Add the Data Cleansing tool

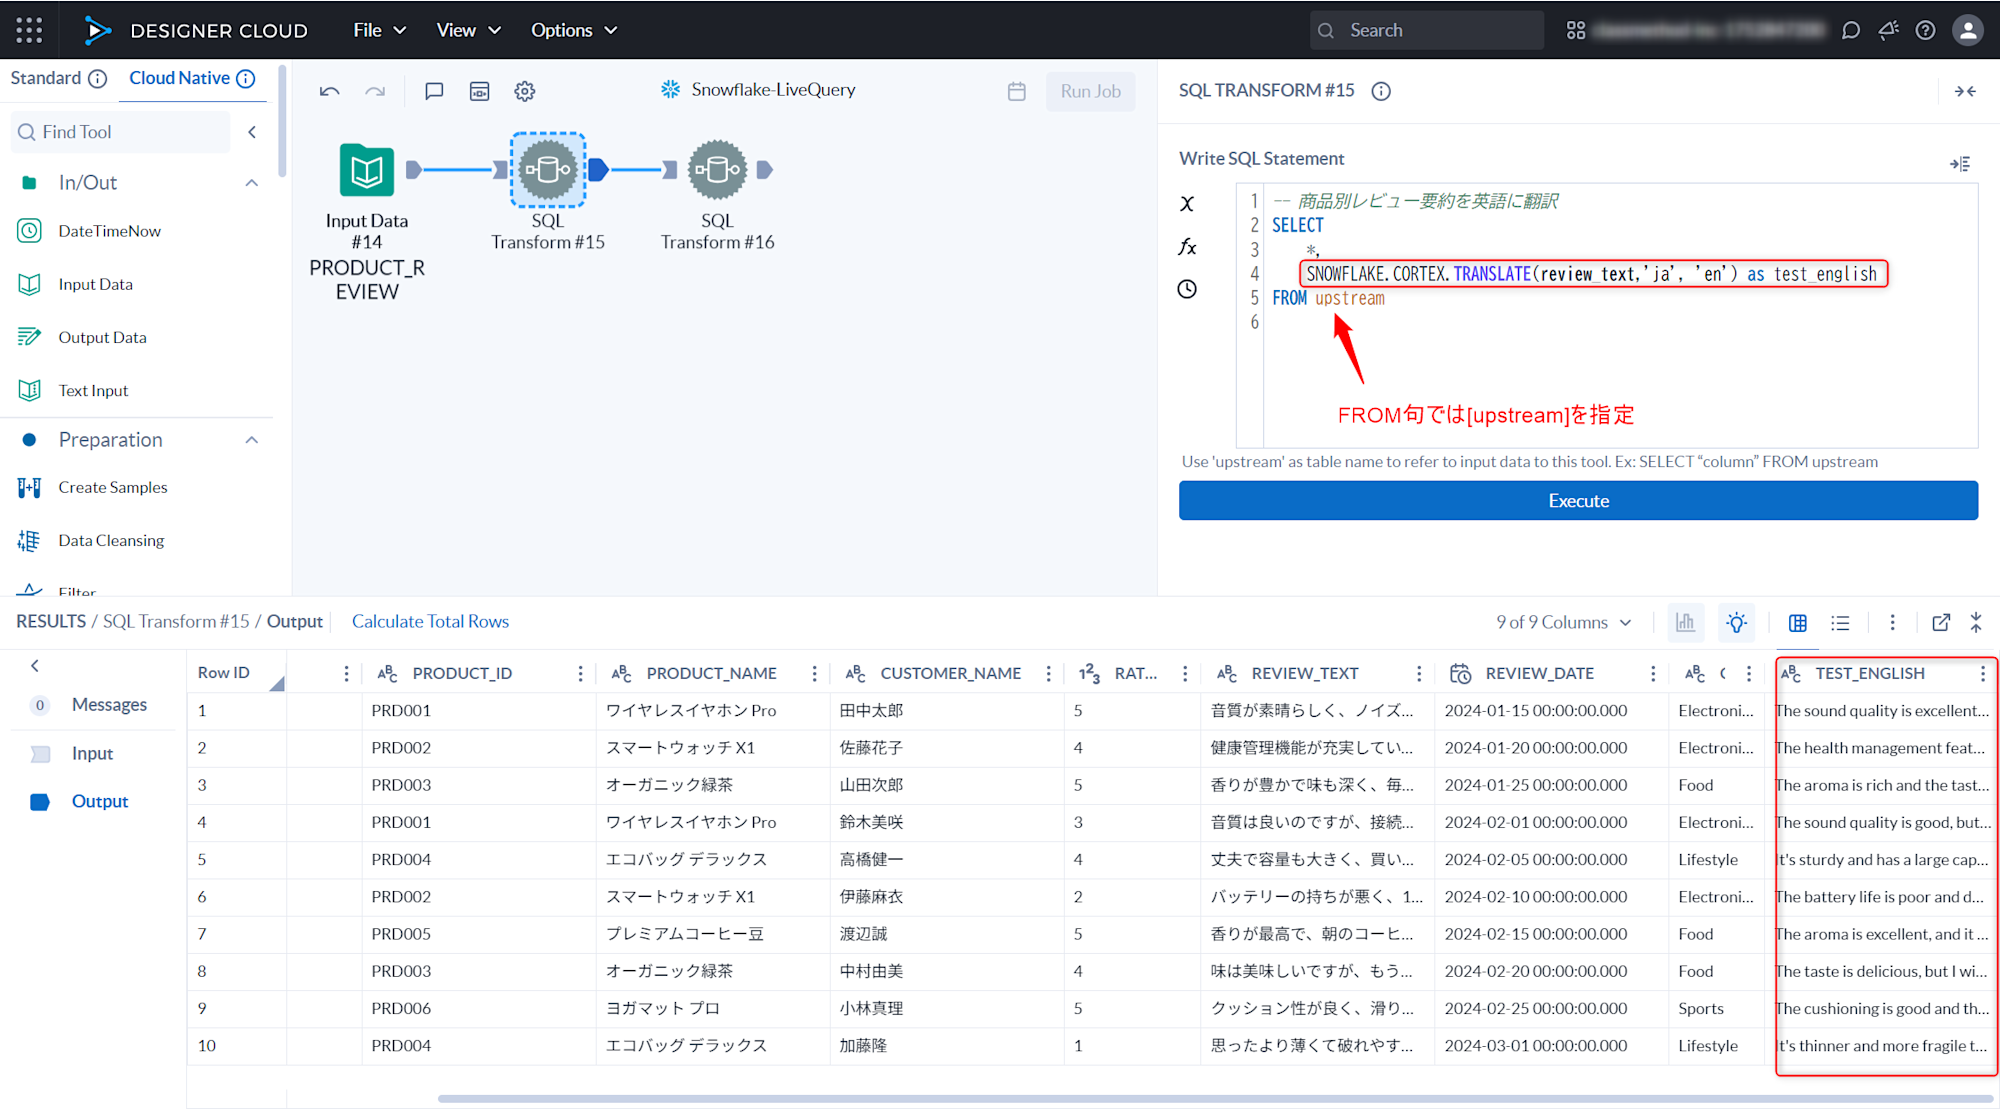tap(111, 541)
